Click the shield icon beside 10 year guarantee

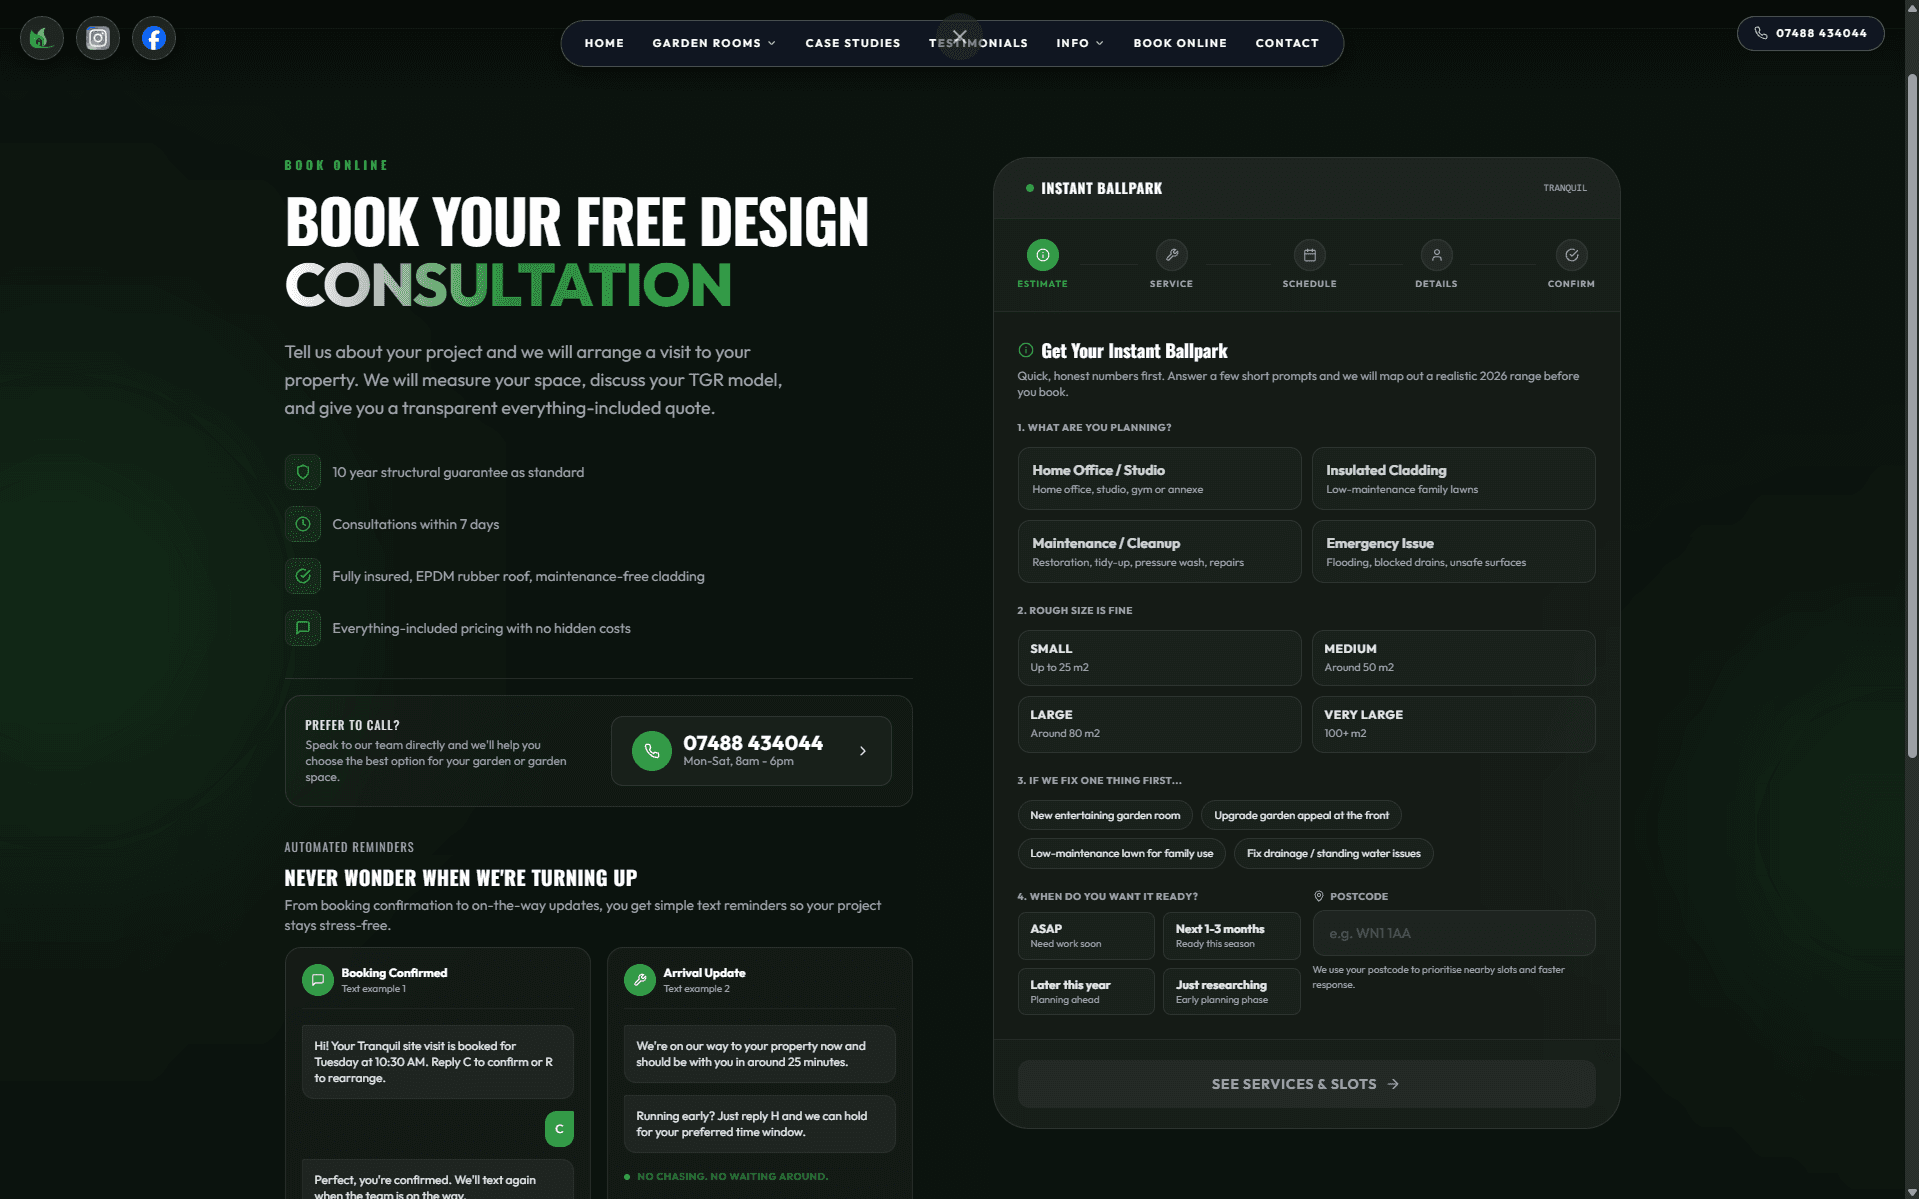click(x=303, y=472)
